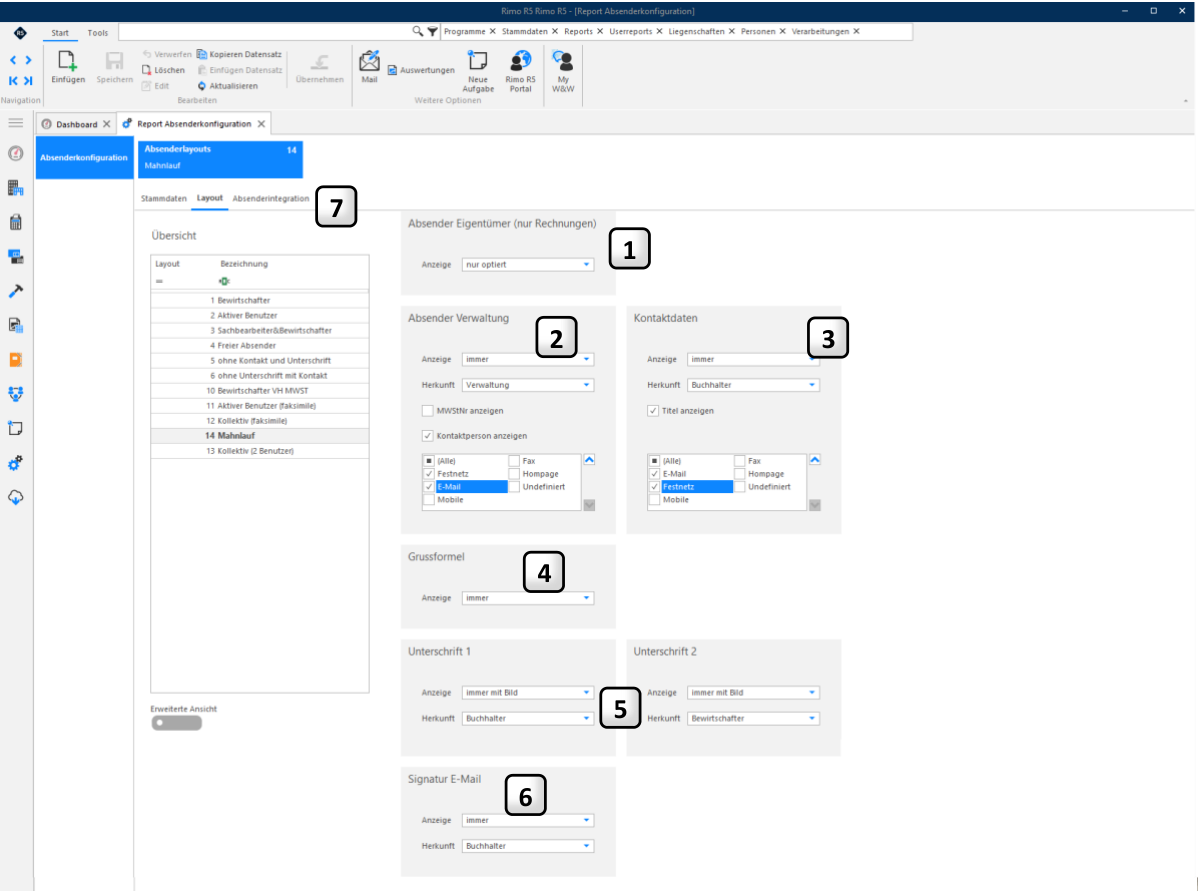Viewport: 1200px width, 893px height.
Task: Click the Einfügen new record icon
Action: coord(68,60)
